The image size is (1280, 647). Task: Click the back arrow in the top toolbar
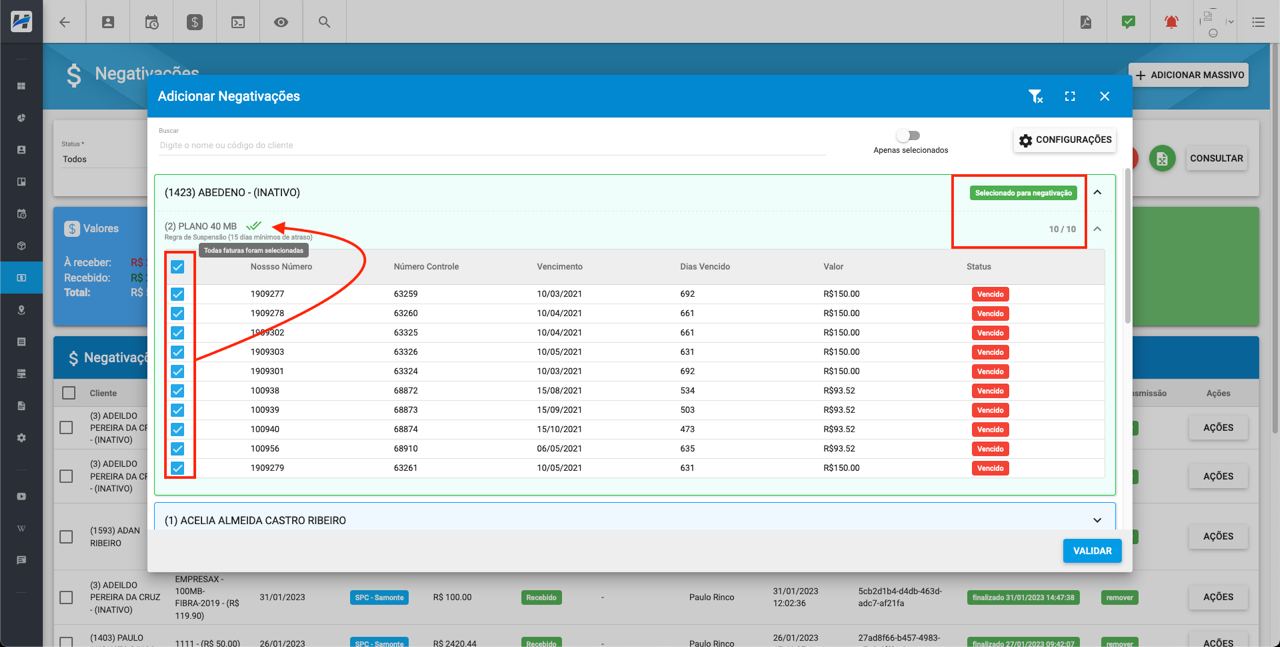pos(65,22)
